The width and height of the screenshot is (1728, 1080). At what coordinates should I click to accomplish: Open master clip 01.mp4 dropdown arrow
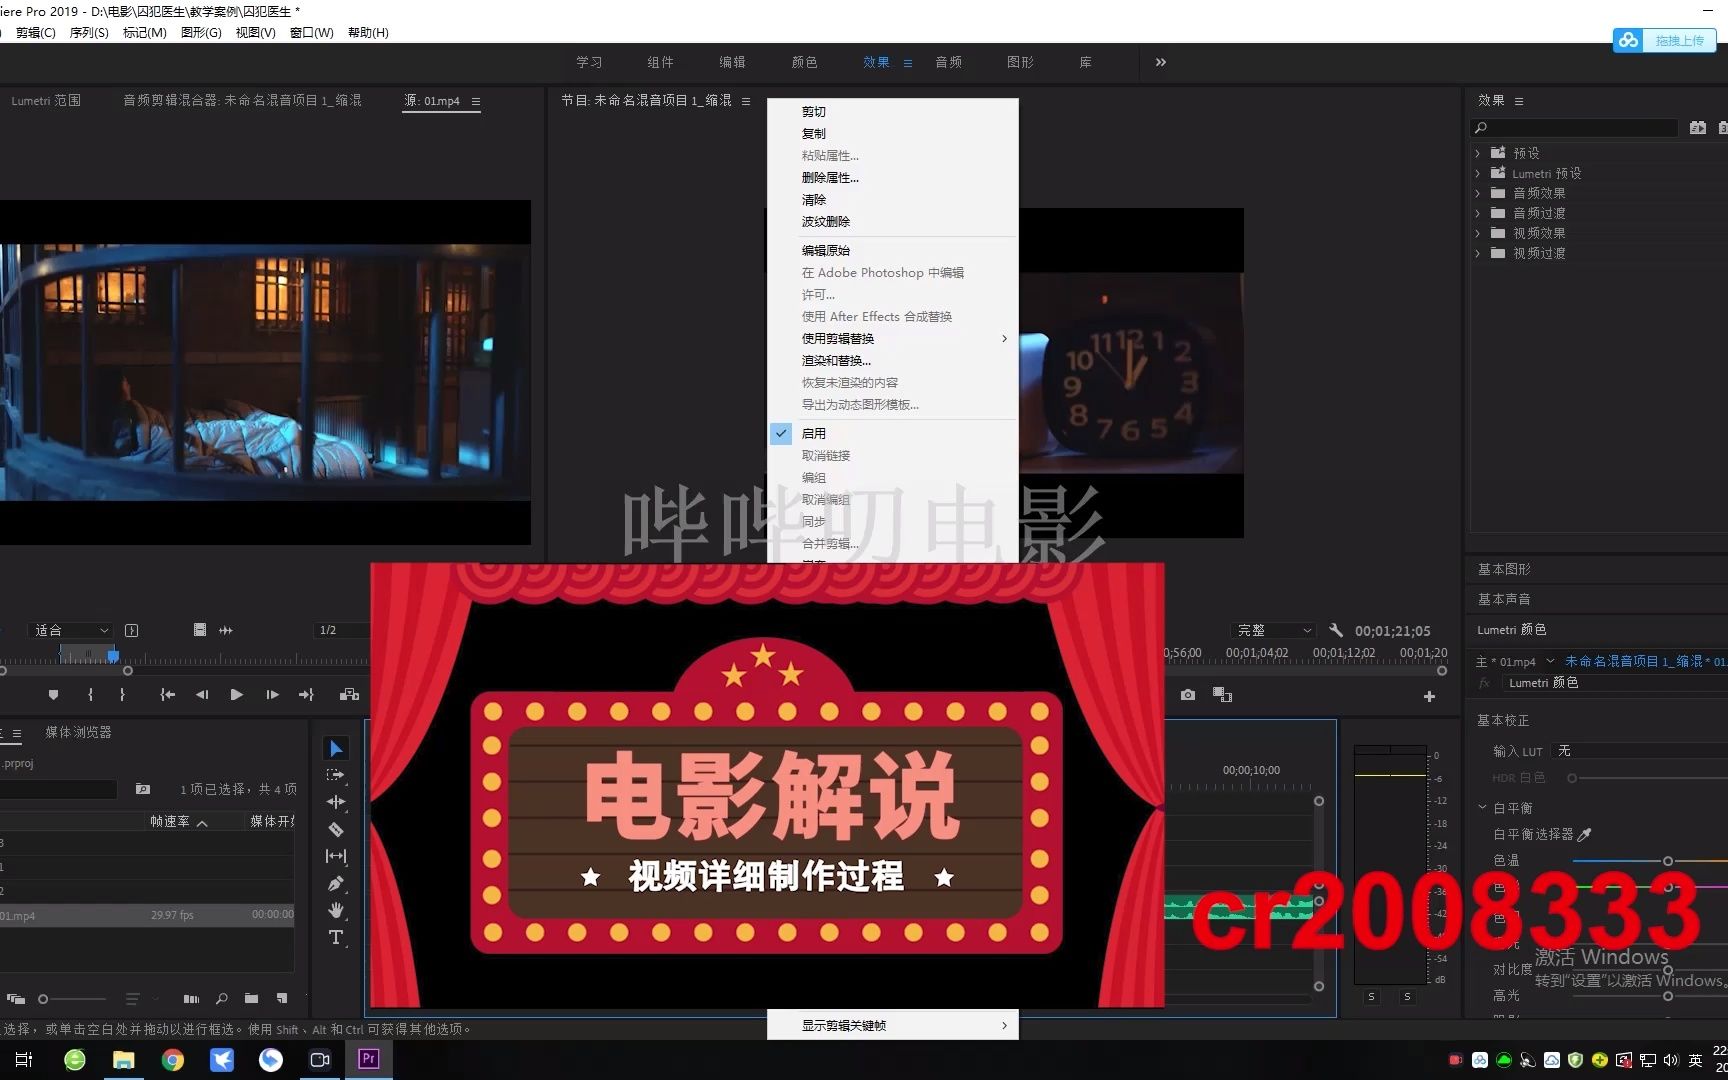tap(1550, 661)
